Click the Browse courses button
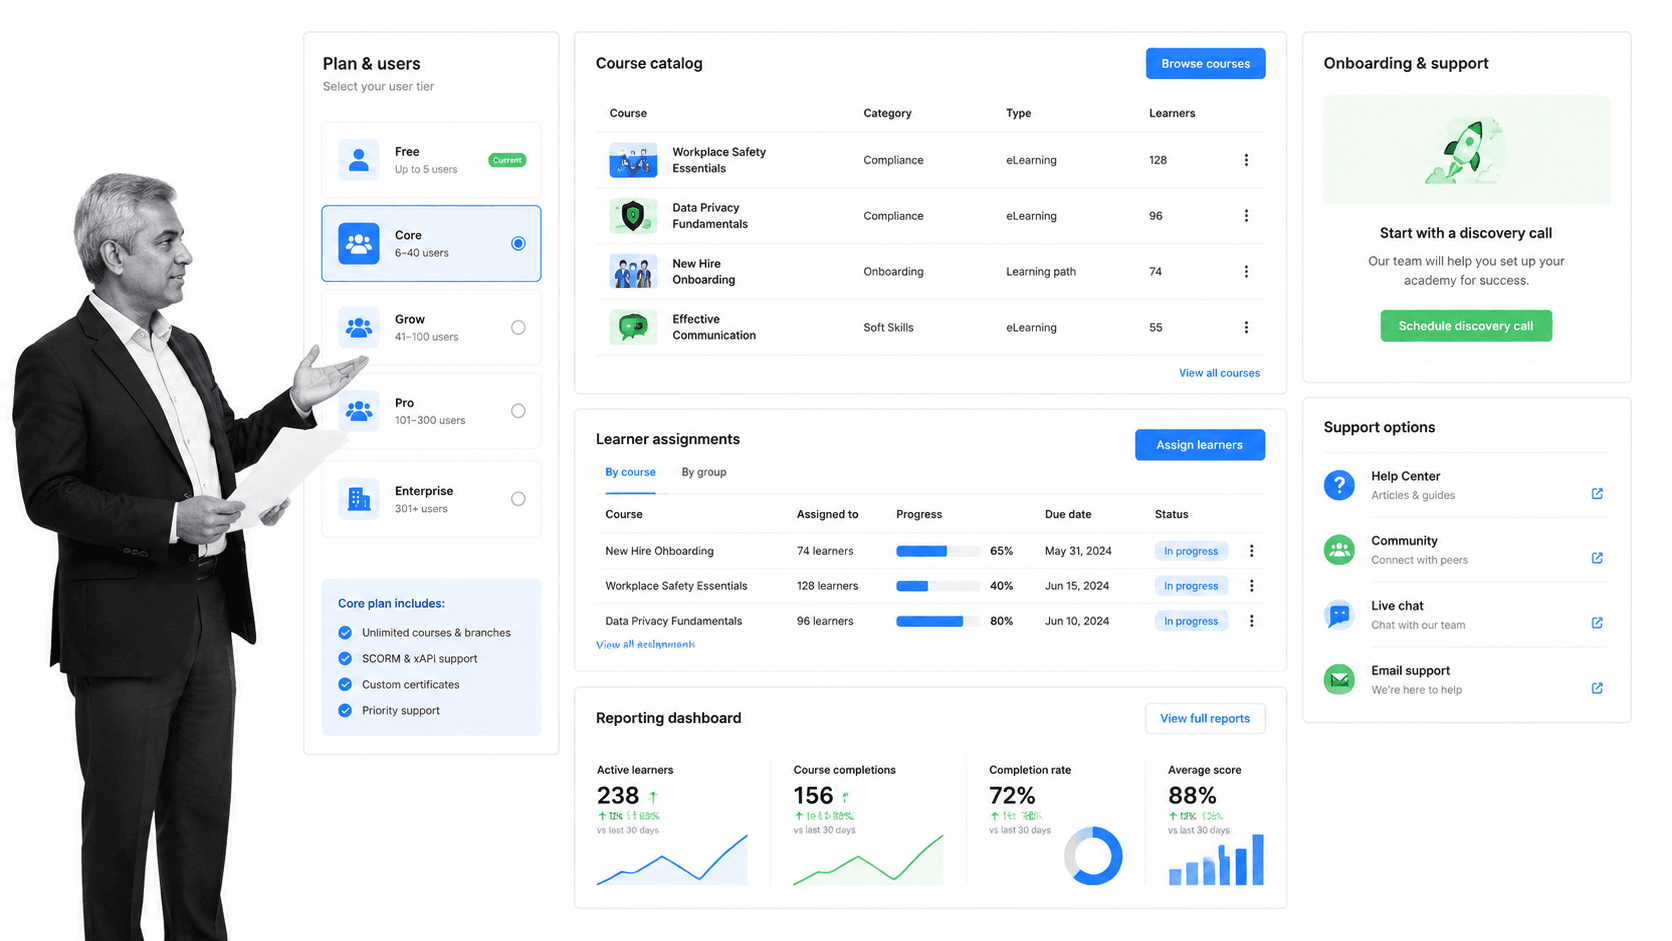This screenshot has width=1672, height=941. [x=1205, y=63]
